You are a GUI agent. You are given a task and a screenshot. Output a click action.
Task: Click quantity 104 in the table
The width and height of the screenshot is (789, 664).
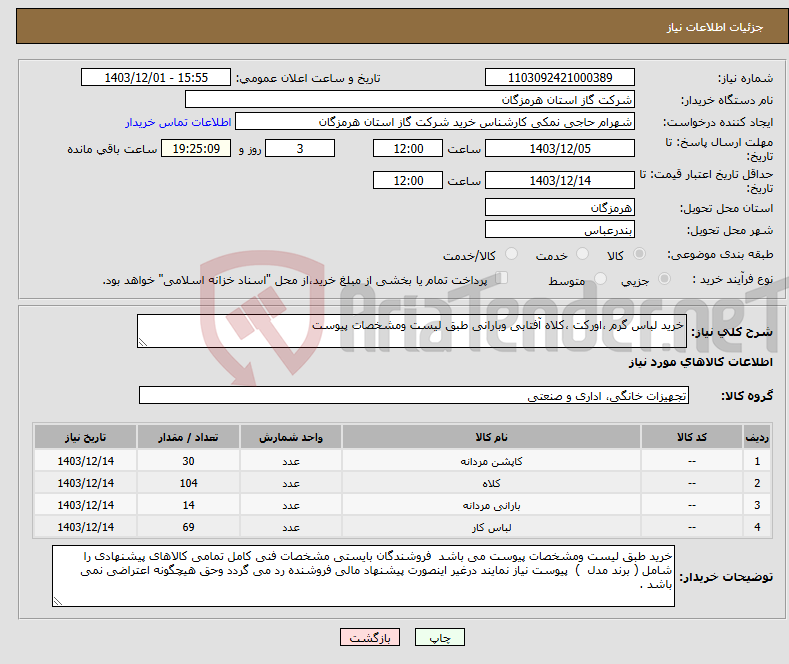[x=188, y=483]
